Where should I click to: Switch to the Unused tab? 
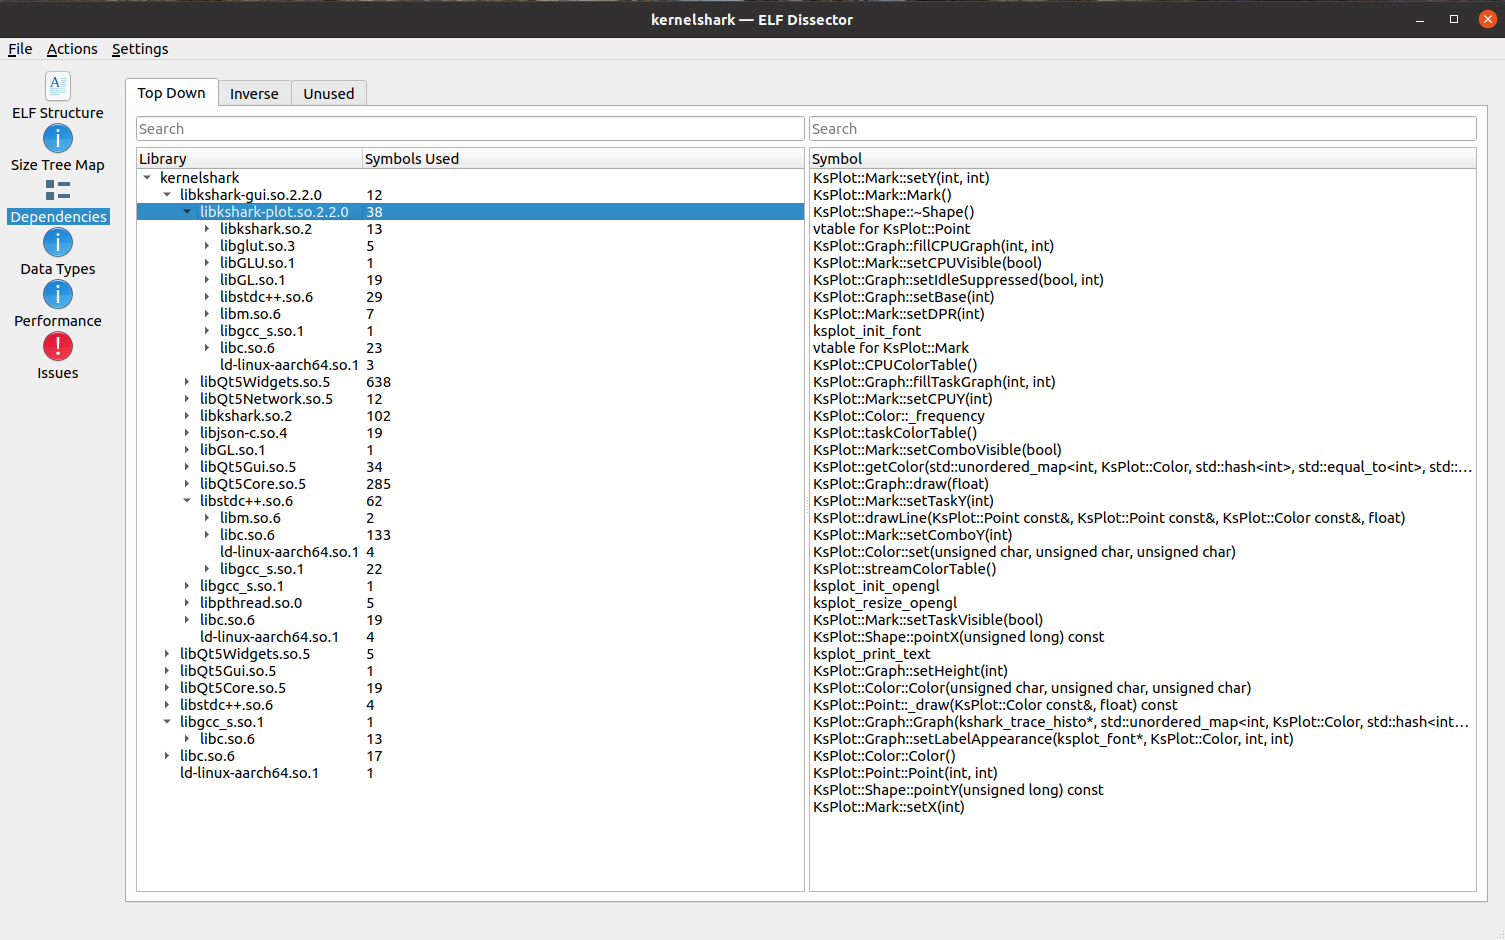pyautogui.click(x=329, y=94)
